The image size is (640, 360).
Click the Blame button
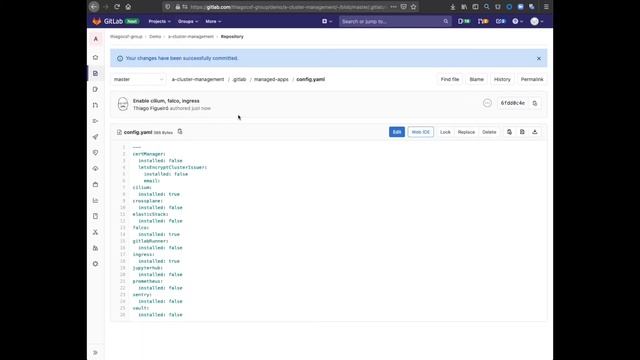coord(476,79)
